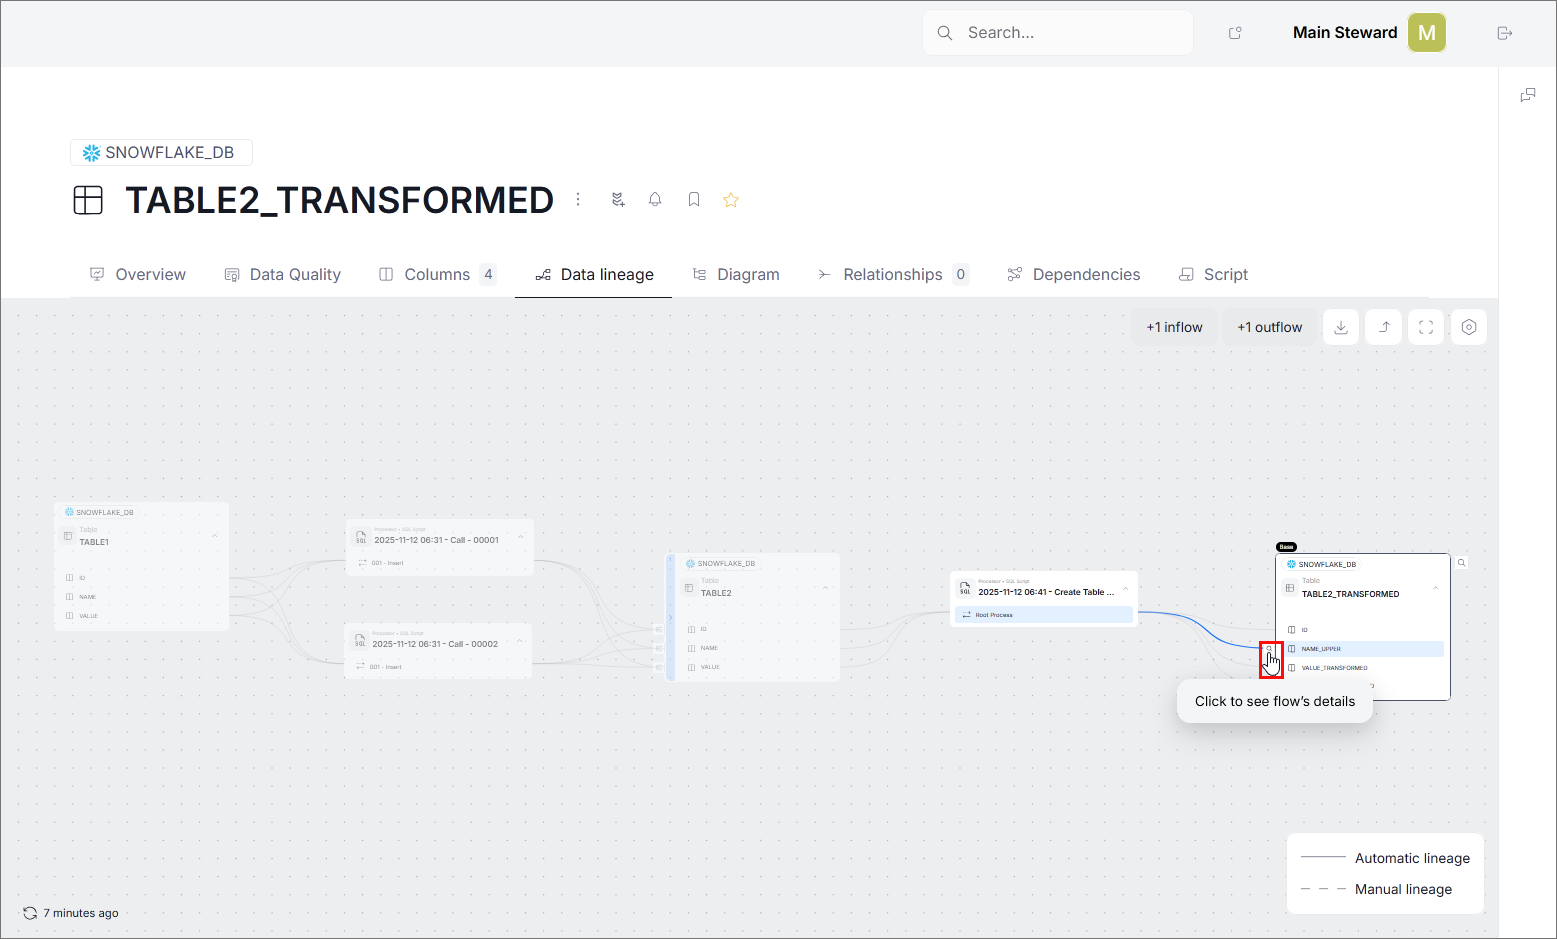Show the +1 outflow nodes
The image size is (1557, 939).
click(1269, 327)
